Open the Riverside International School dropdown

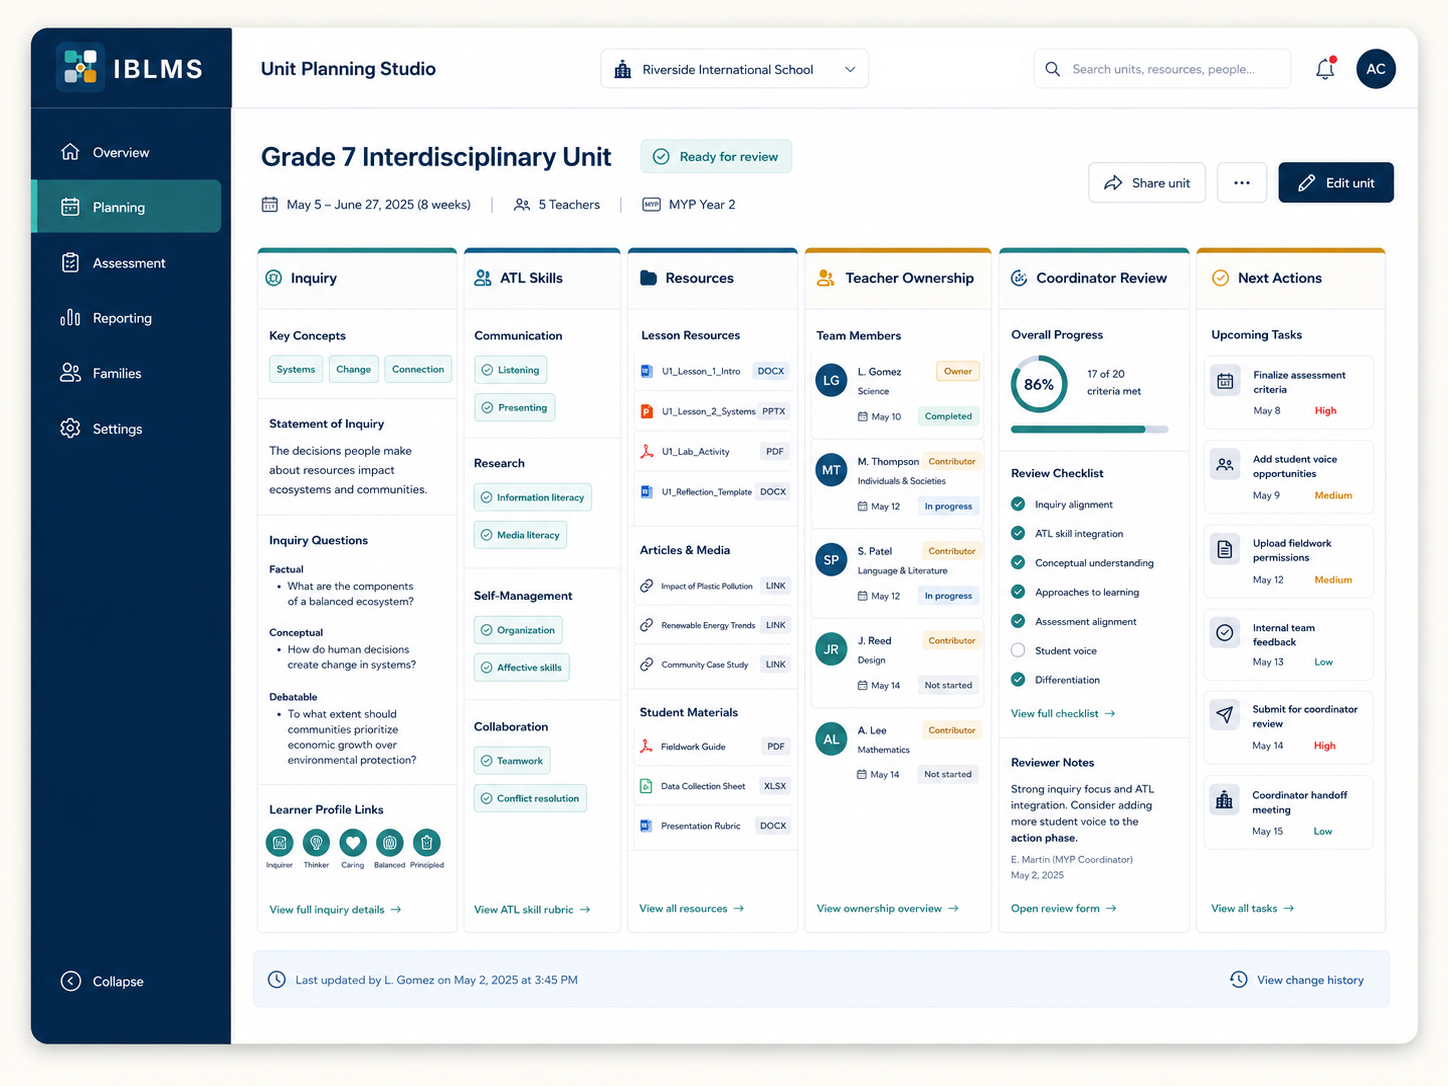pos(734,69)
